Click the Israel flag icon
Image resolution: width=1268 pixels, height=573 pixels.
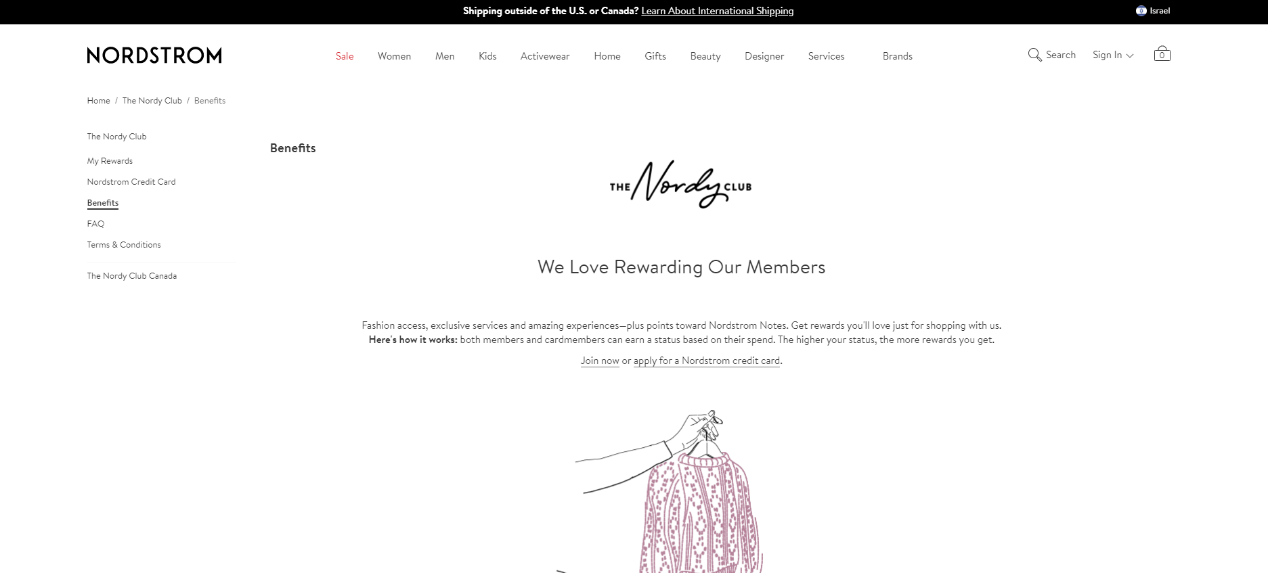(x=1141, y=11)
